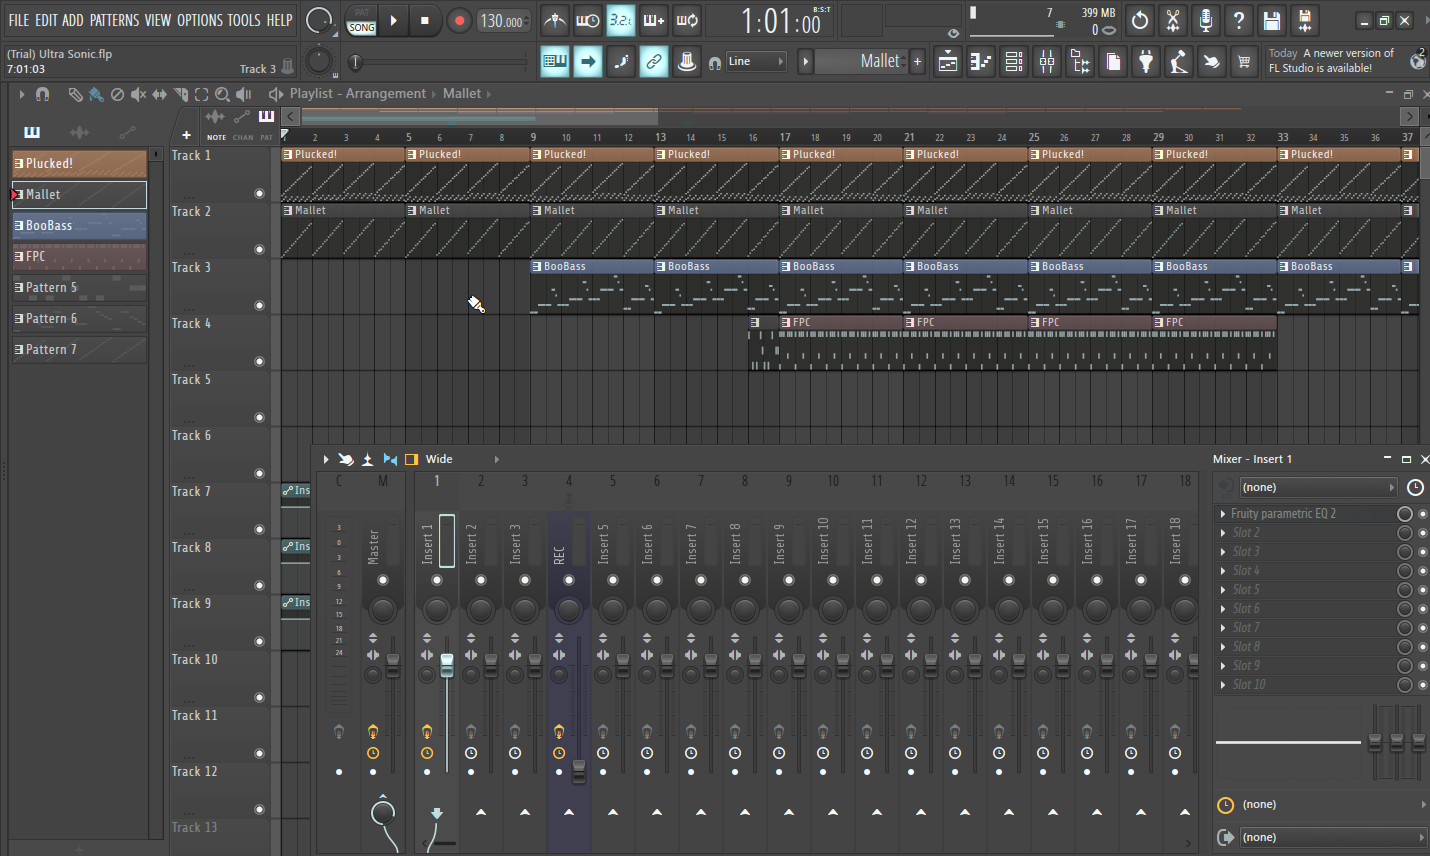Screen dimensions: 1430x856
Task: Expand the Fruity parametric EQ 2 slot menu
Action: tap(1222, 513)
